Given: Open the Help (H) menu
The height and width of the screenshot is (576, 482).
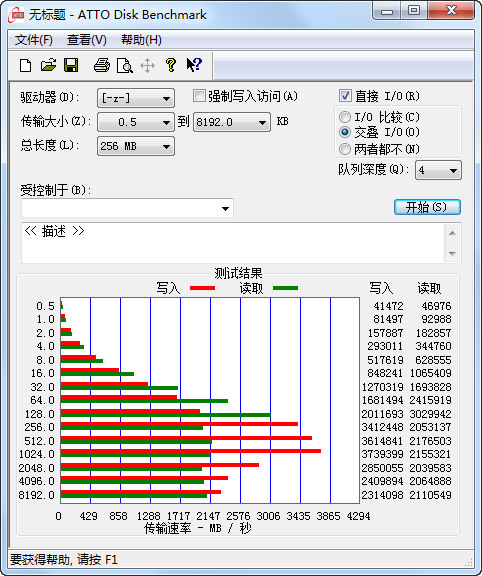Looking at the screenshot, I should [141, 40].
